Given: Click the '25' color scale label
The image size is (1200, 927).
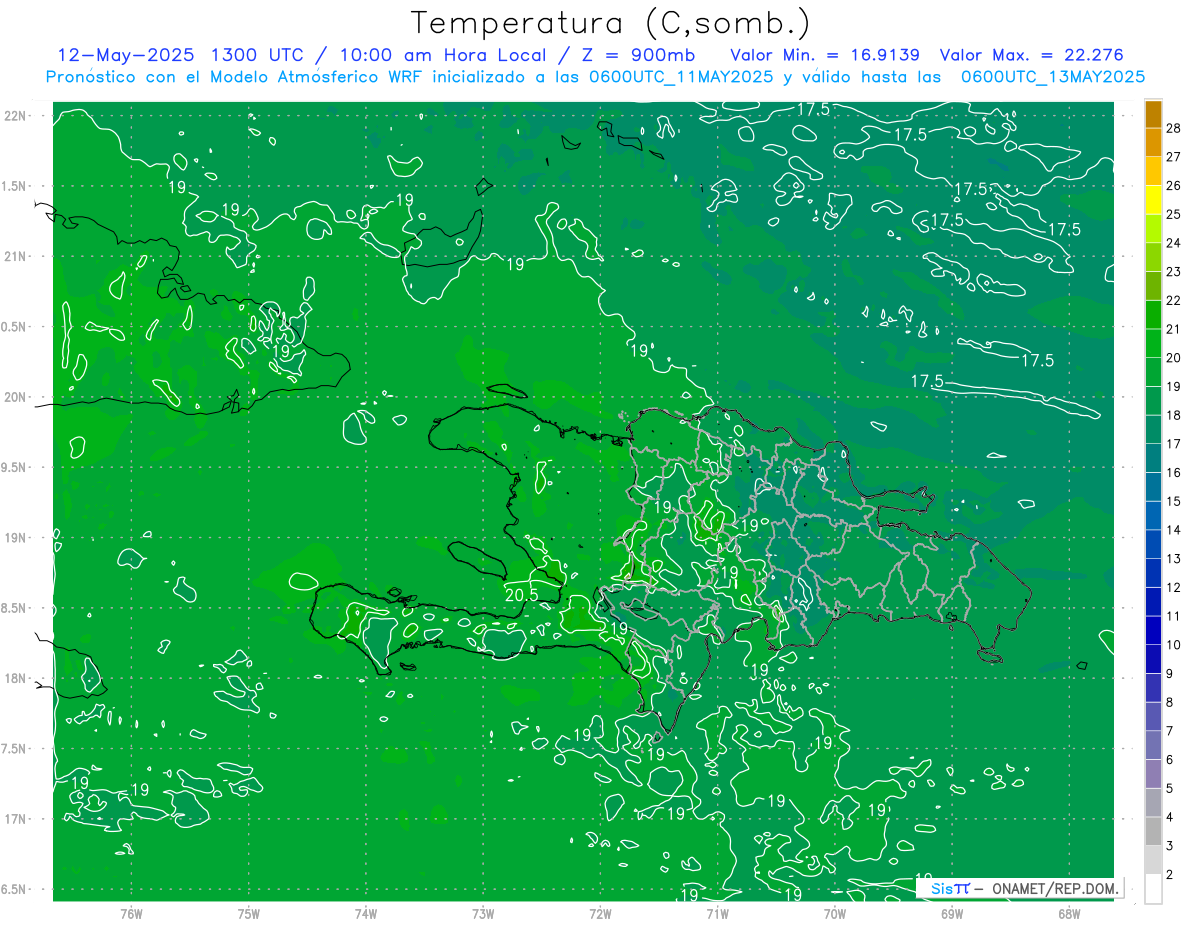Looking at the screenshot, I should (1174, 214).
